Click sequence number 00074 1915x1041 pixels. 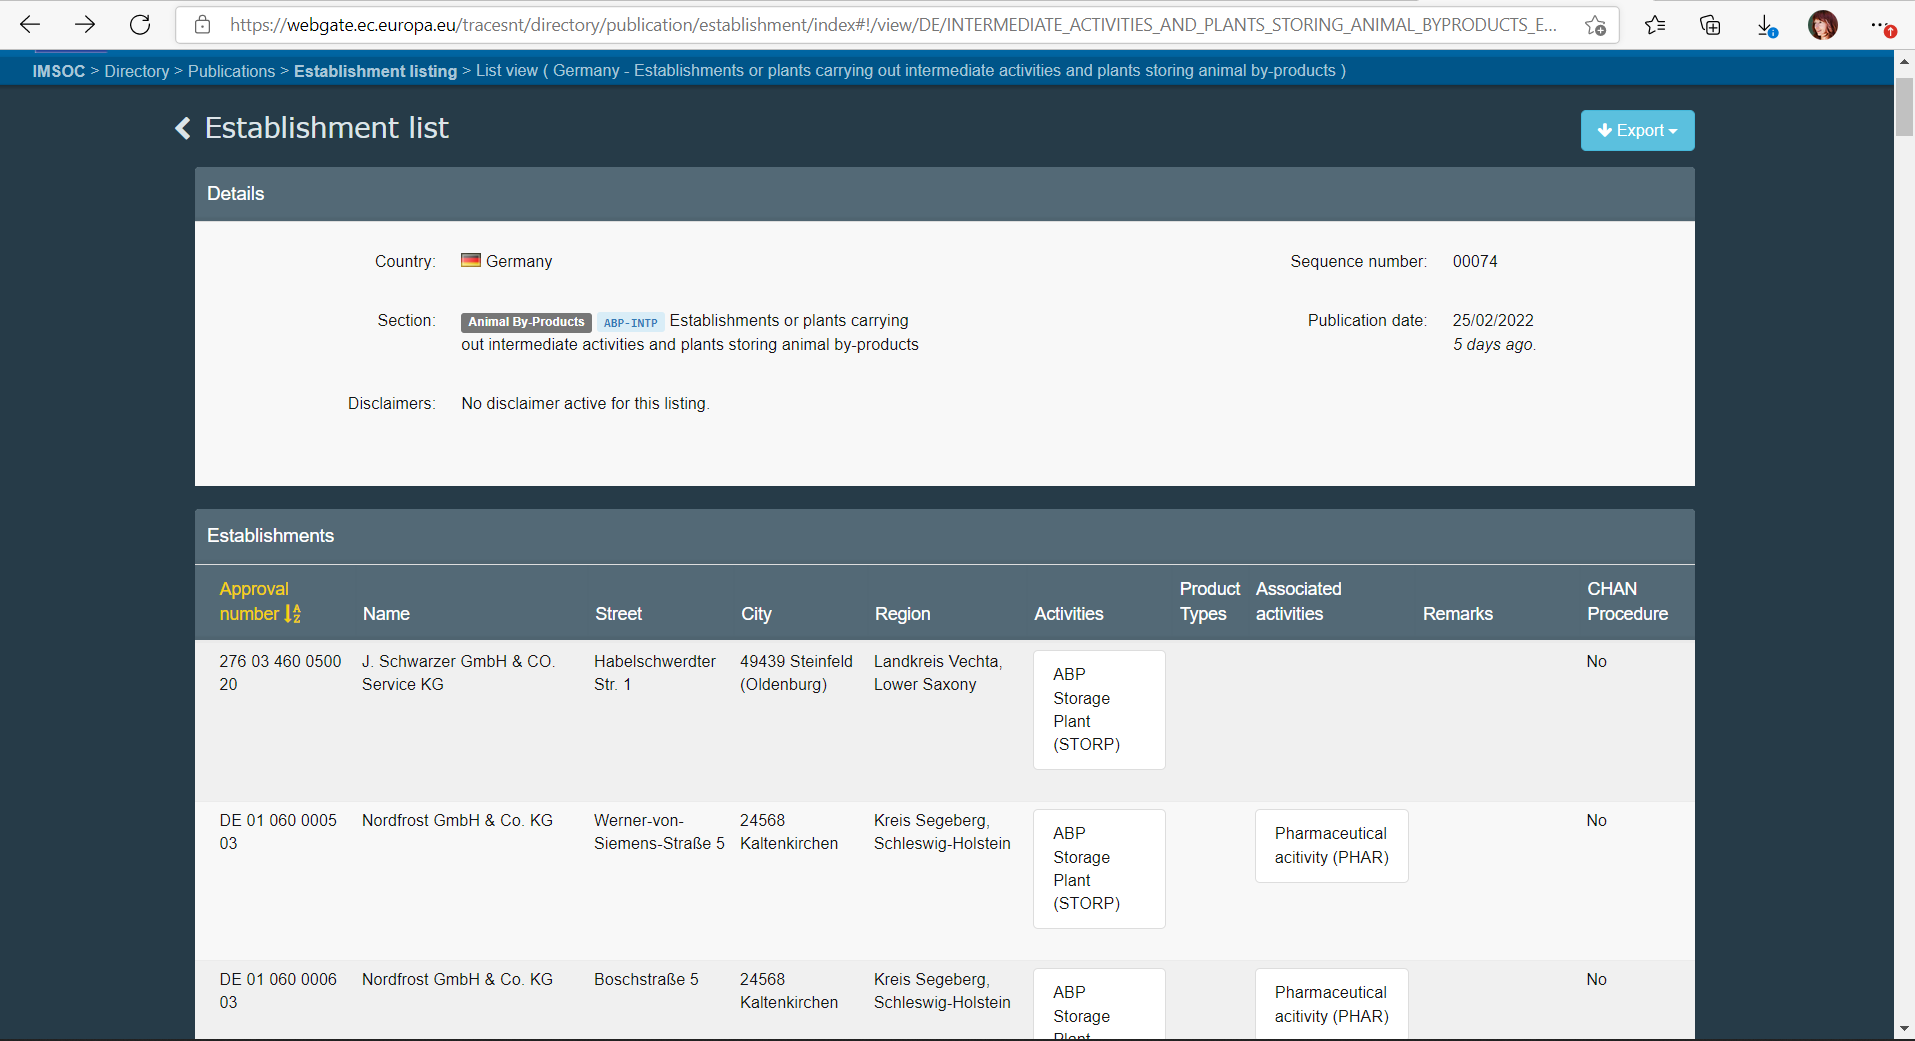[1475, 261]
